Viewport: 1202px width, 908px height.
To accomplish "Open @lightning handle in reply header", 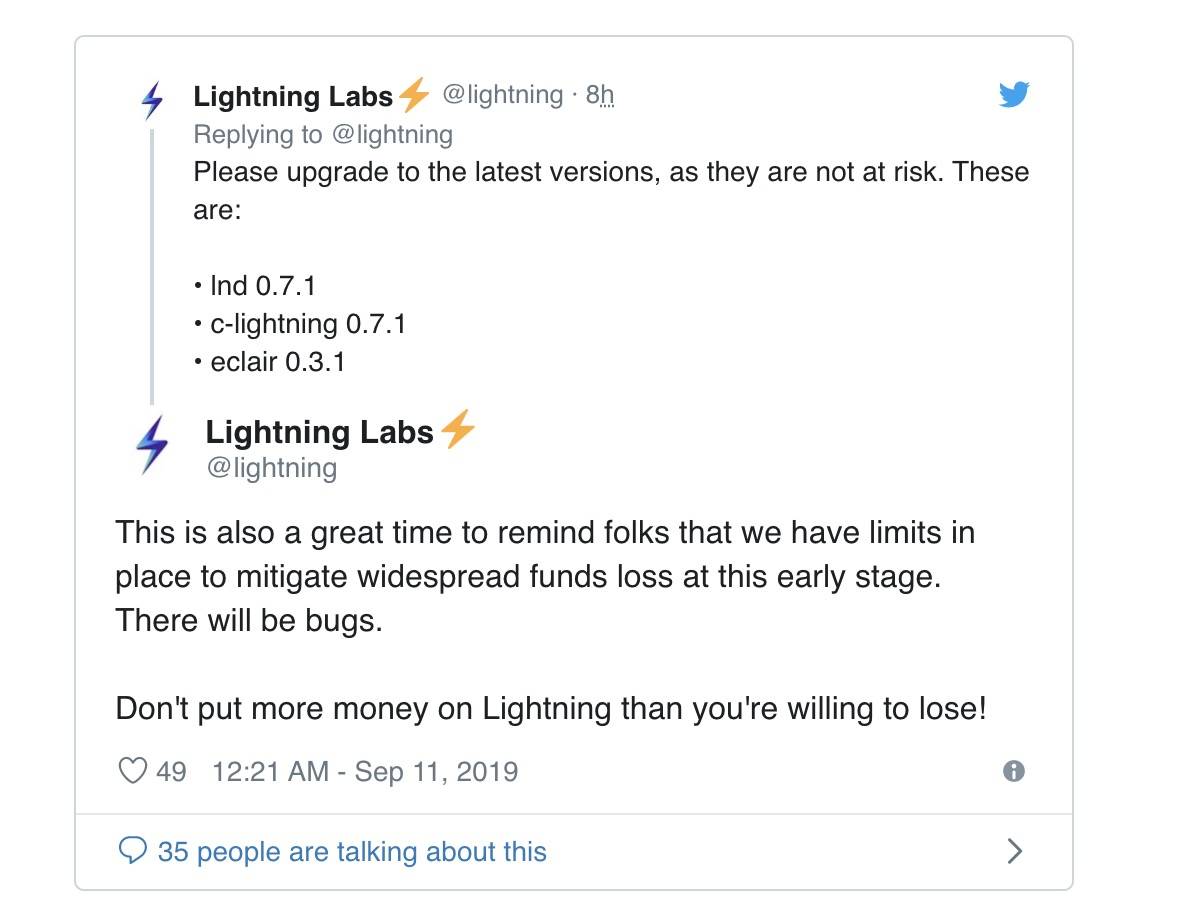I will (502, 95).
